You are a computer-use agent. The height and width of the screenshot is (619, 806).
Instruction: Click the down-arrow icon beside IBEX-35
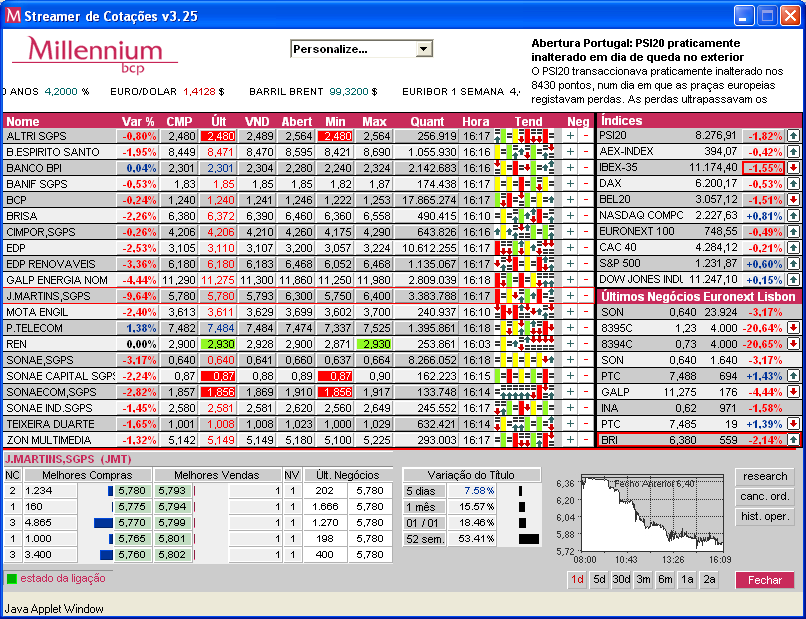(794, 168)
